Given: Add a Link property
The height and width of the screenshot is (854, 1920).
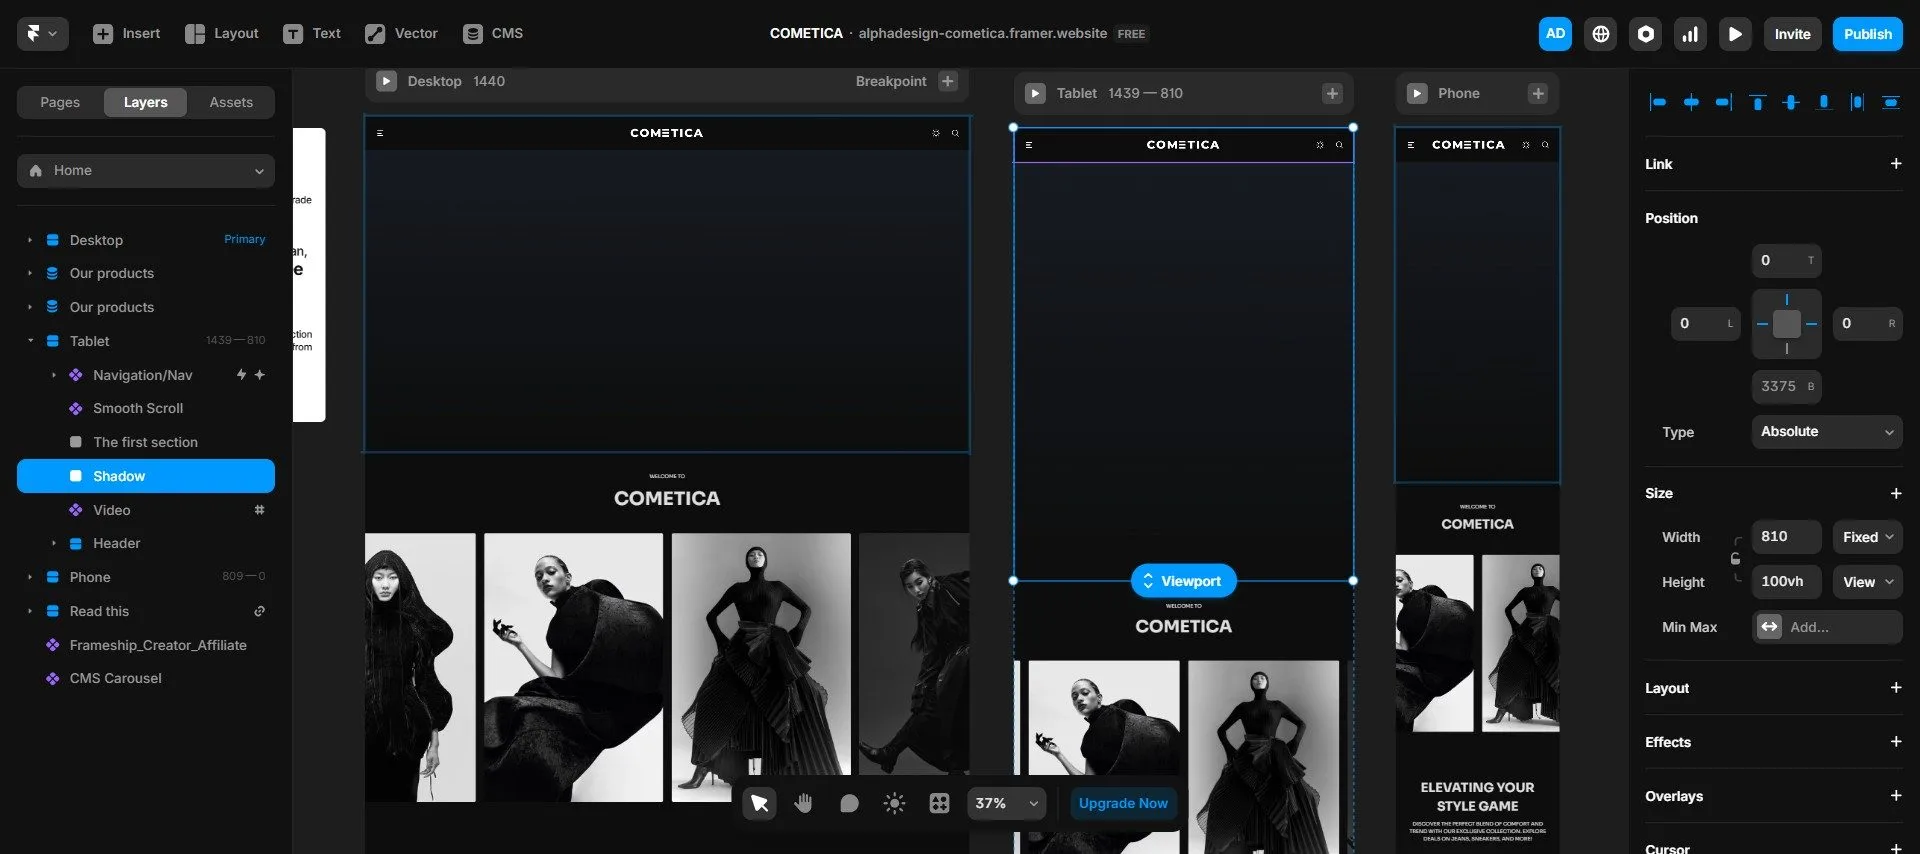Looking at the screenshot, I should tap(1895, 163).
